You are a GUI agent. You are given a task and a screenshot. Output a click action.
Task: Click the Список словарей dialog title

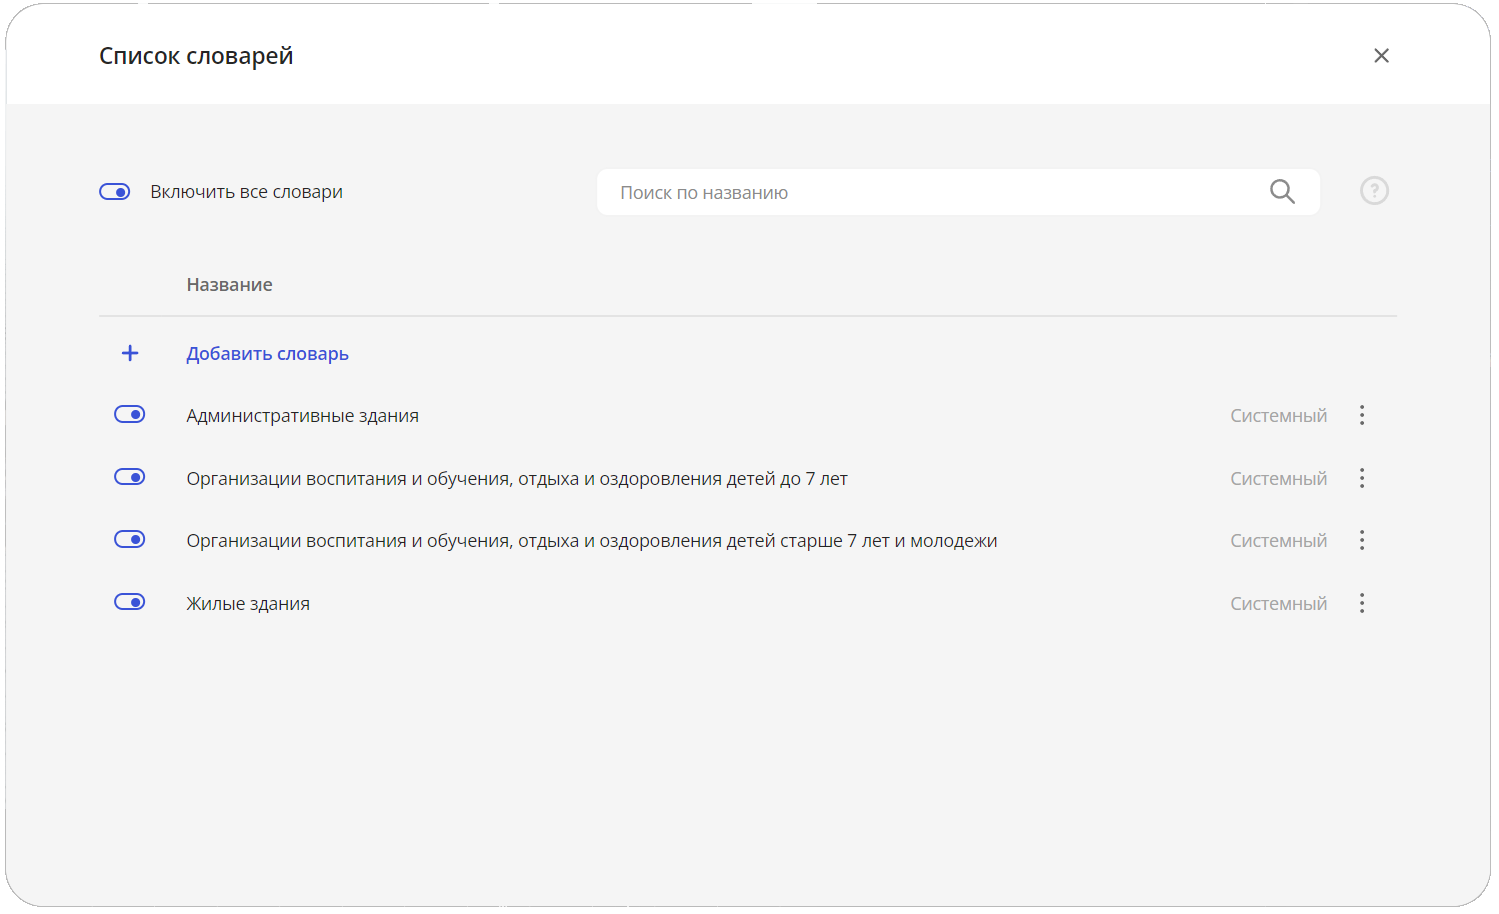196,56
